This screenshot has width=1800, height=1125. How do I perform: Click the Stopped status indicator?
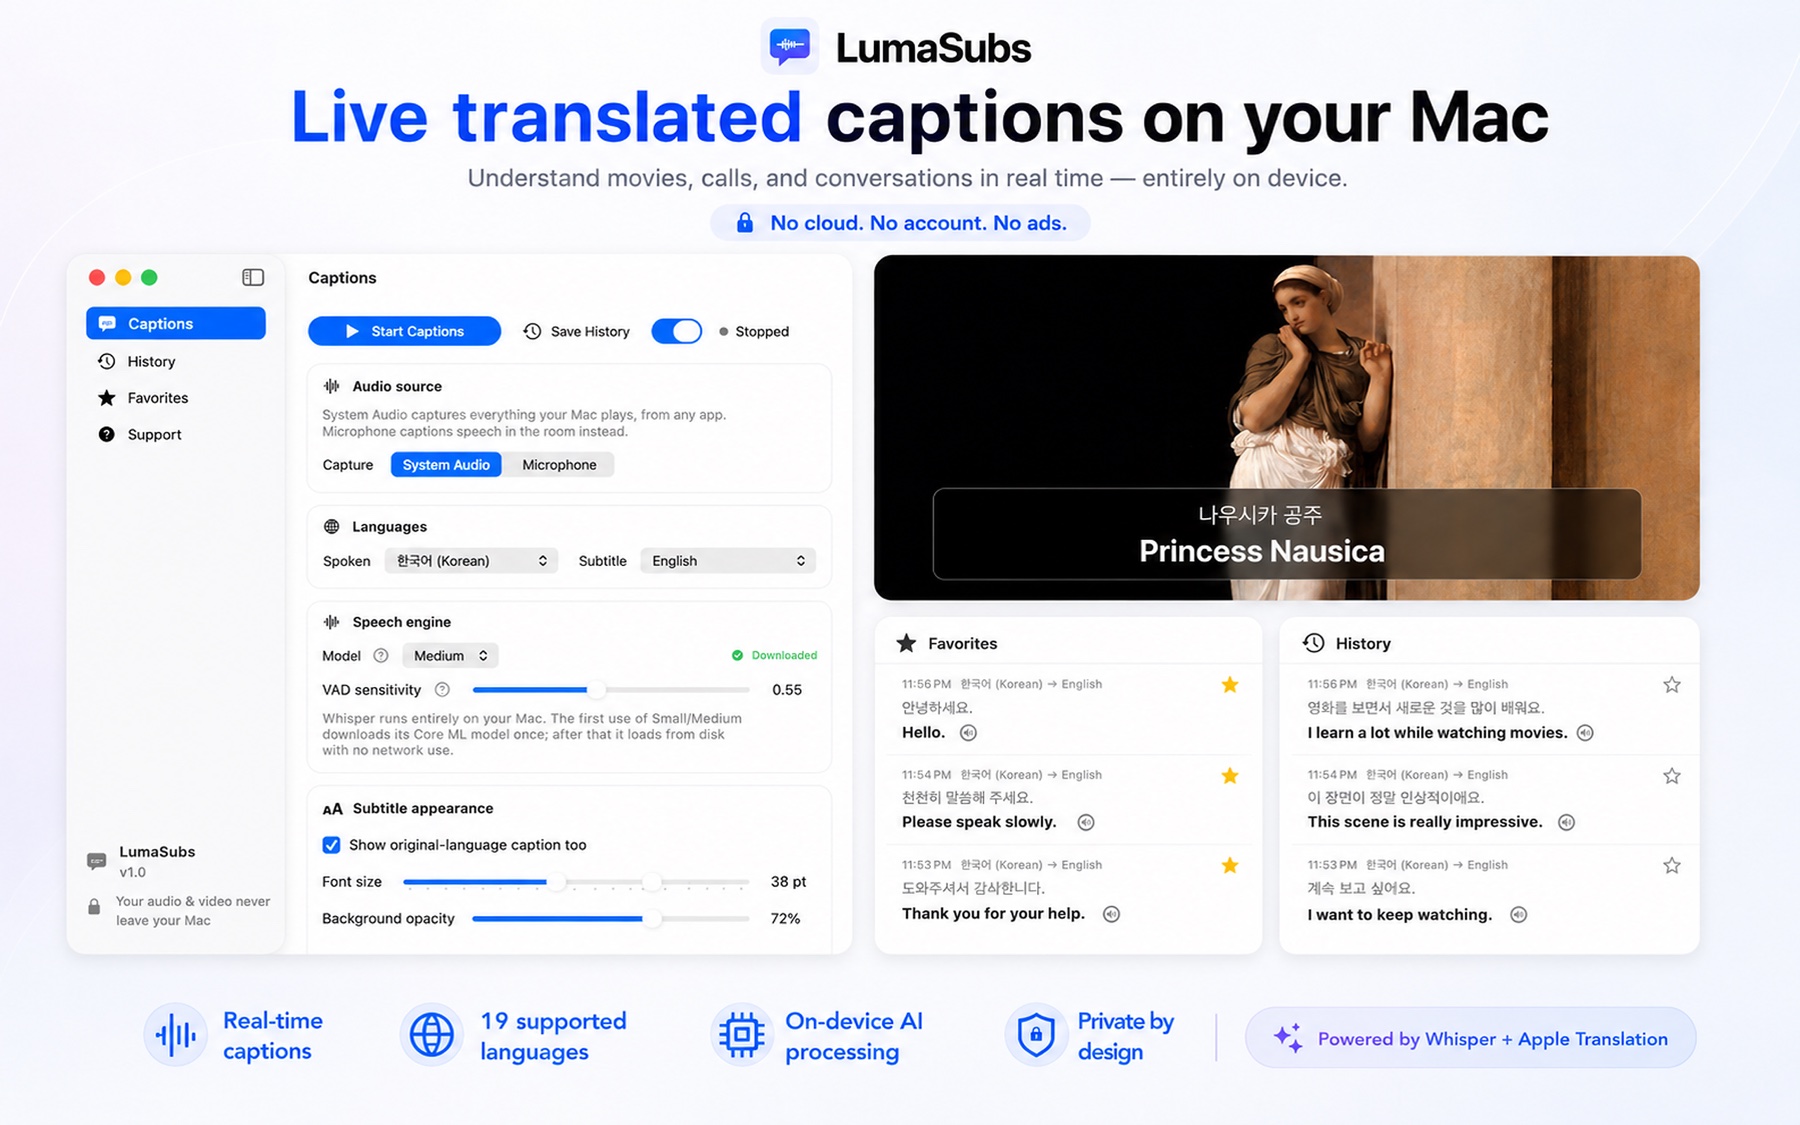754,331
